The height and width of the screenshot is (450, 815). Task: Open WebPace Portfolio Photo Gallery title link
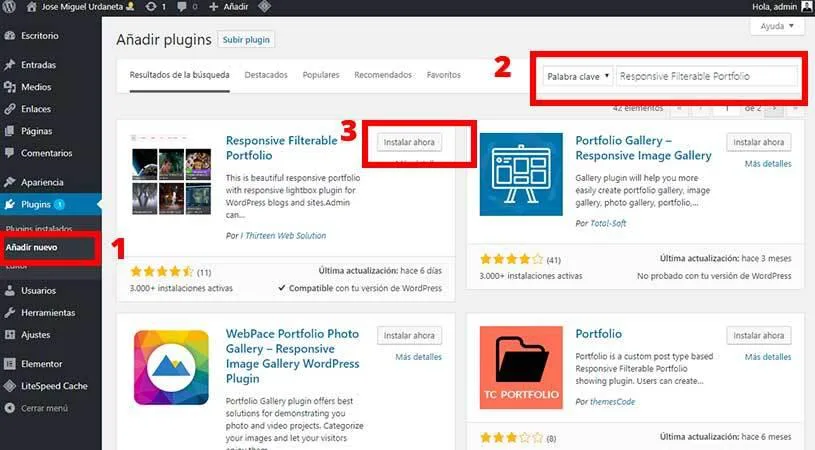292,356
